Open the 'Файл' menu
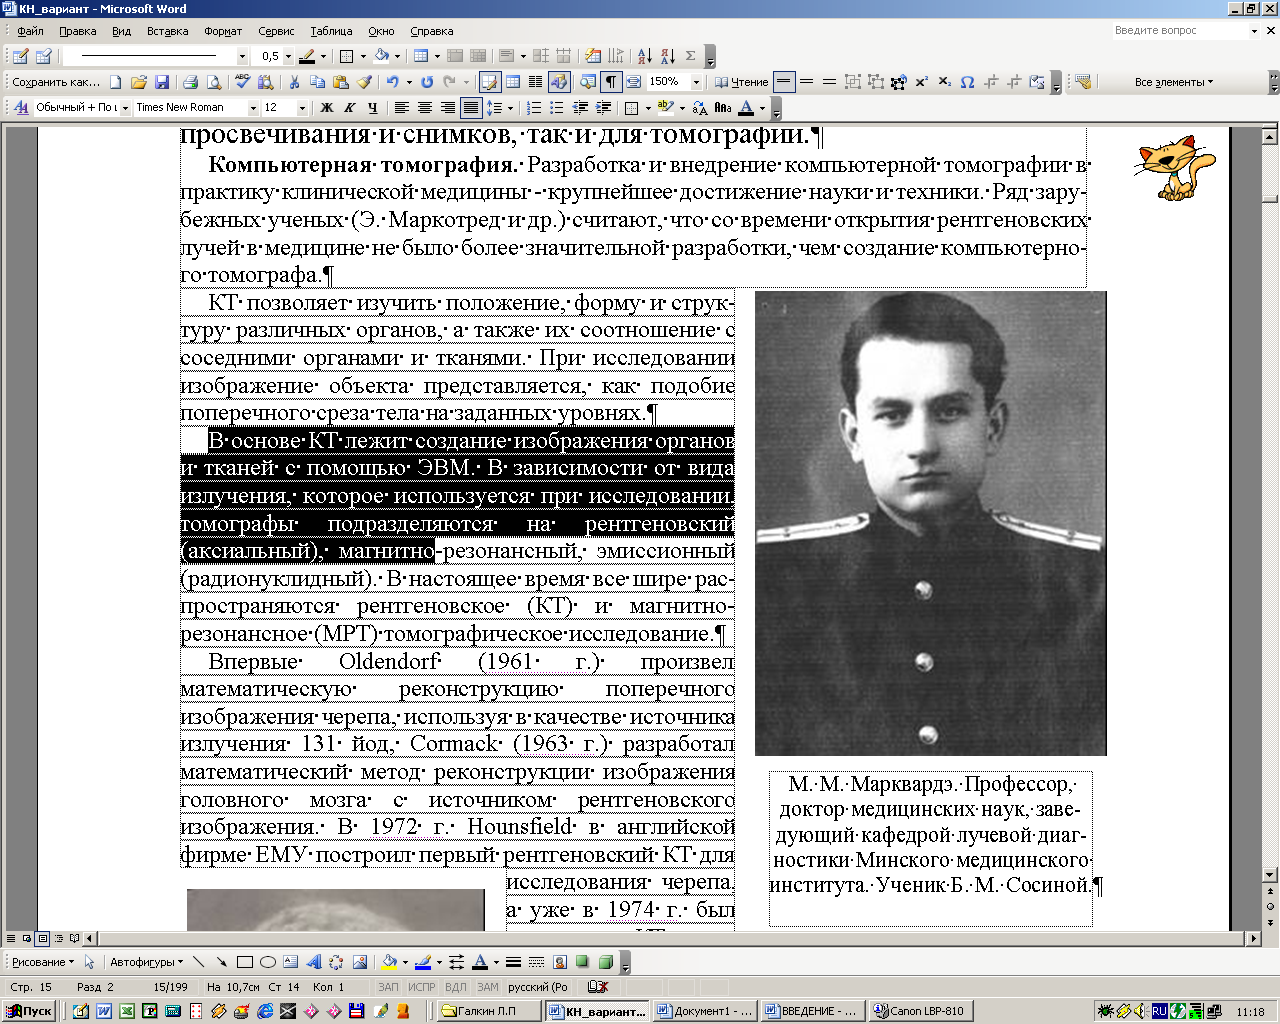Viewport: 1280px width, 1024px height. pos(30,31)
